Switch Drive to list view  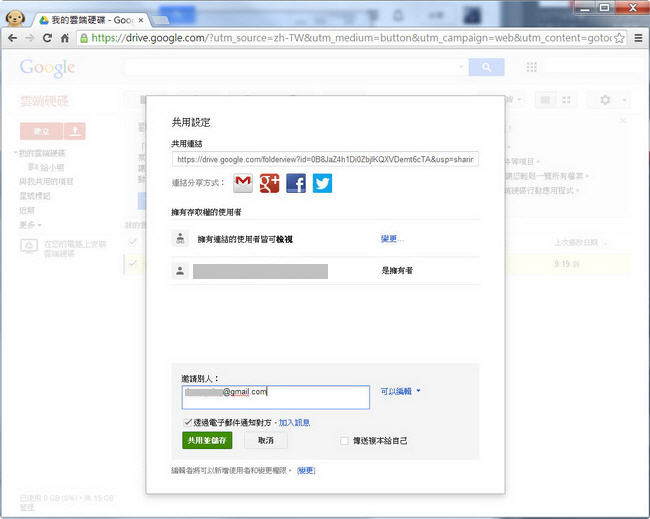pyautogui.click(x=546, y=100)
